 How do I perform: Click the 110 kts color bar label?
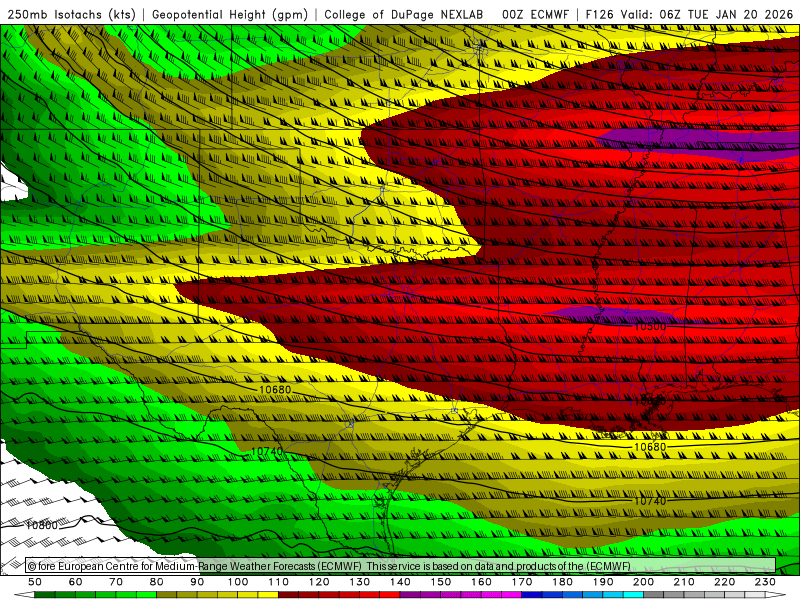coord(279,582)
